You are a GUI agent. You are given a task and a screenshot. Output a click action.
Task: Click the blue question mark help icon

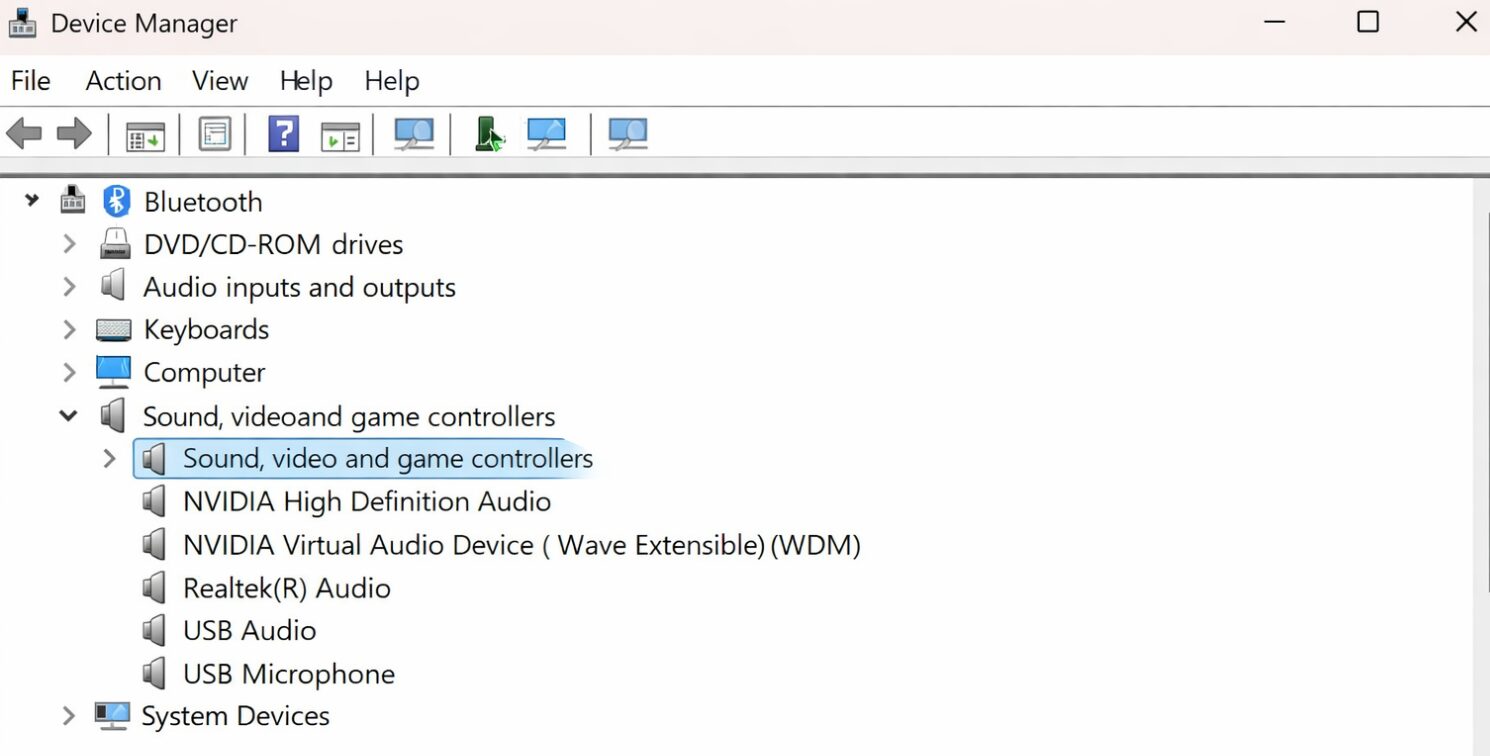pyautogui.click(x=283, y=134)
